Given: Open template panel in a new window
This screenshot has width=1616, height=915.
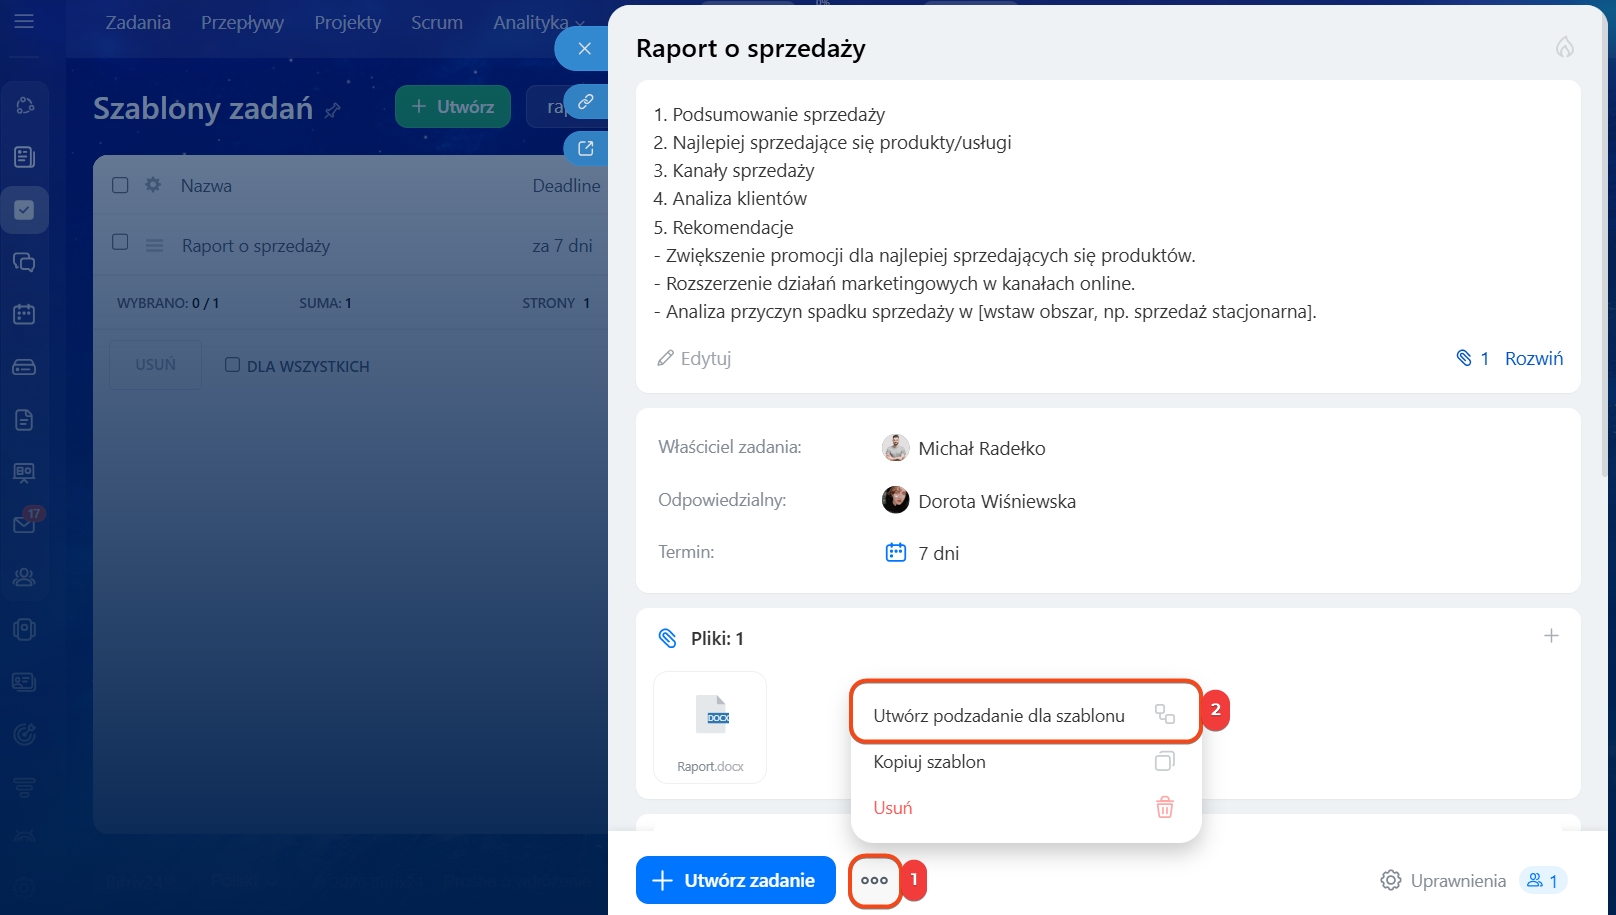Looking at the screenshot, I should [x=586, y=148].
